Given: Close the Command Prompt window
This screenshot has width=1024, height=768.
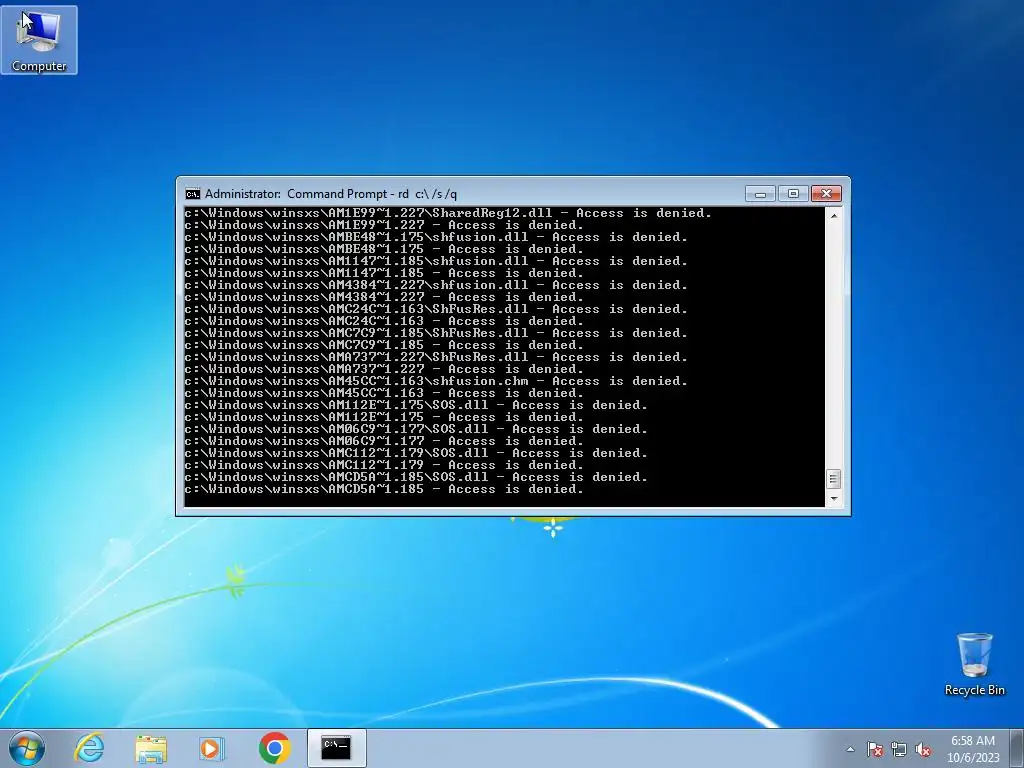Looking at the screenshot, I should coord(826,194).
